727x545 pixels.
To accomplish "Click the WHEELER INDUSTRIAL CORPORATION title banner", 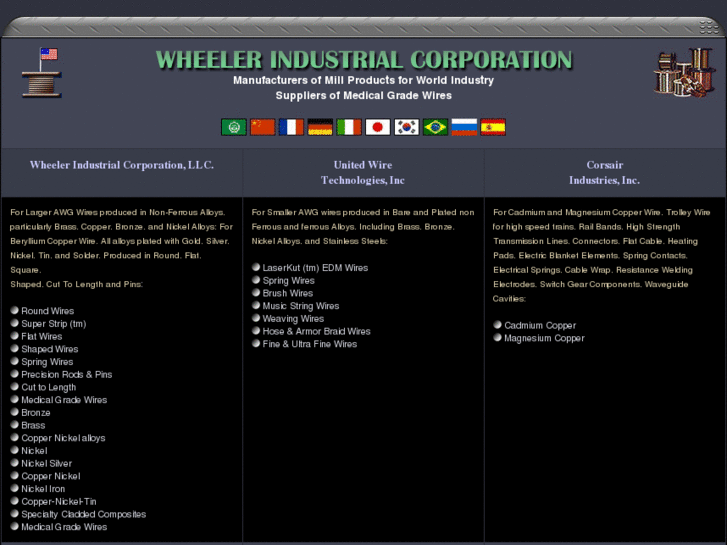I will (x=364, y=60).
